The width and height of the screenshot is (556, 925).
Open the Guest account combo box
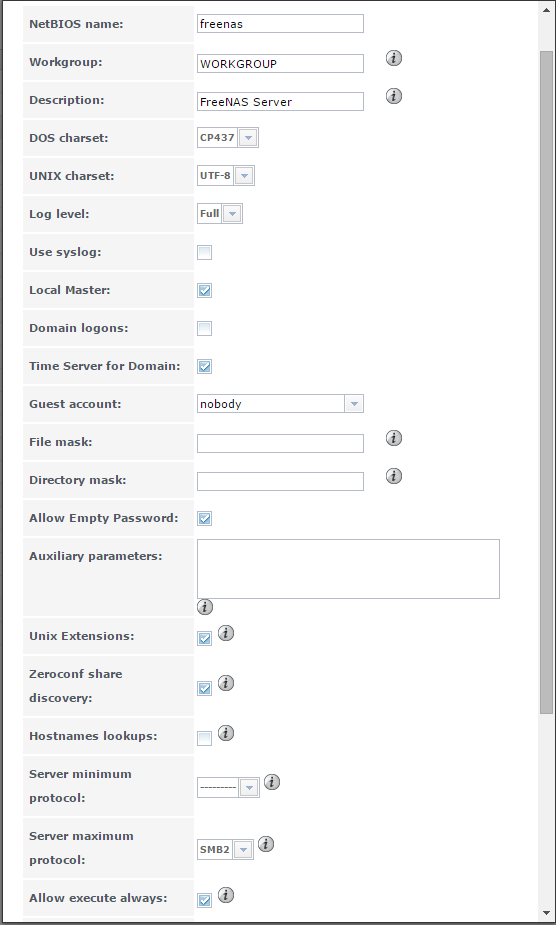[280, 404]
